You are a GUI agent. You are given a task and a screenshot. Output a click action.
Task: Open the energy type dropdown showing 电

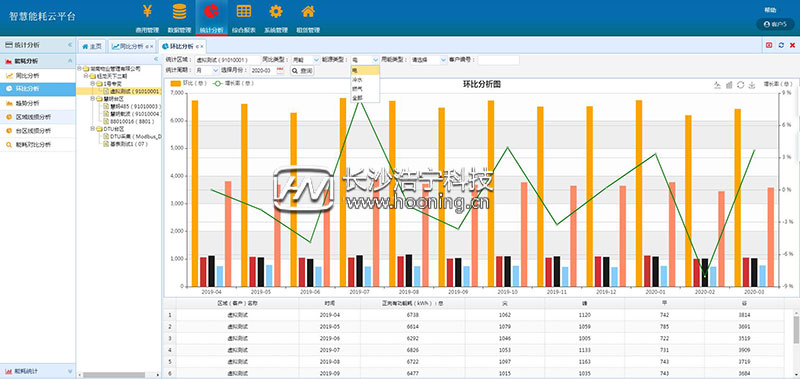pos(365,60)
